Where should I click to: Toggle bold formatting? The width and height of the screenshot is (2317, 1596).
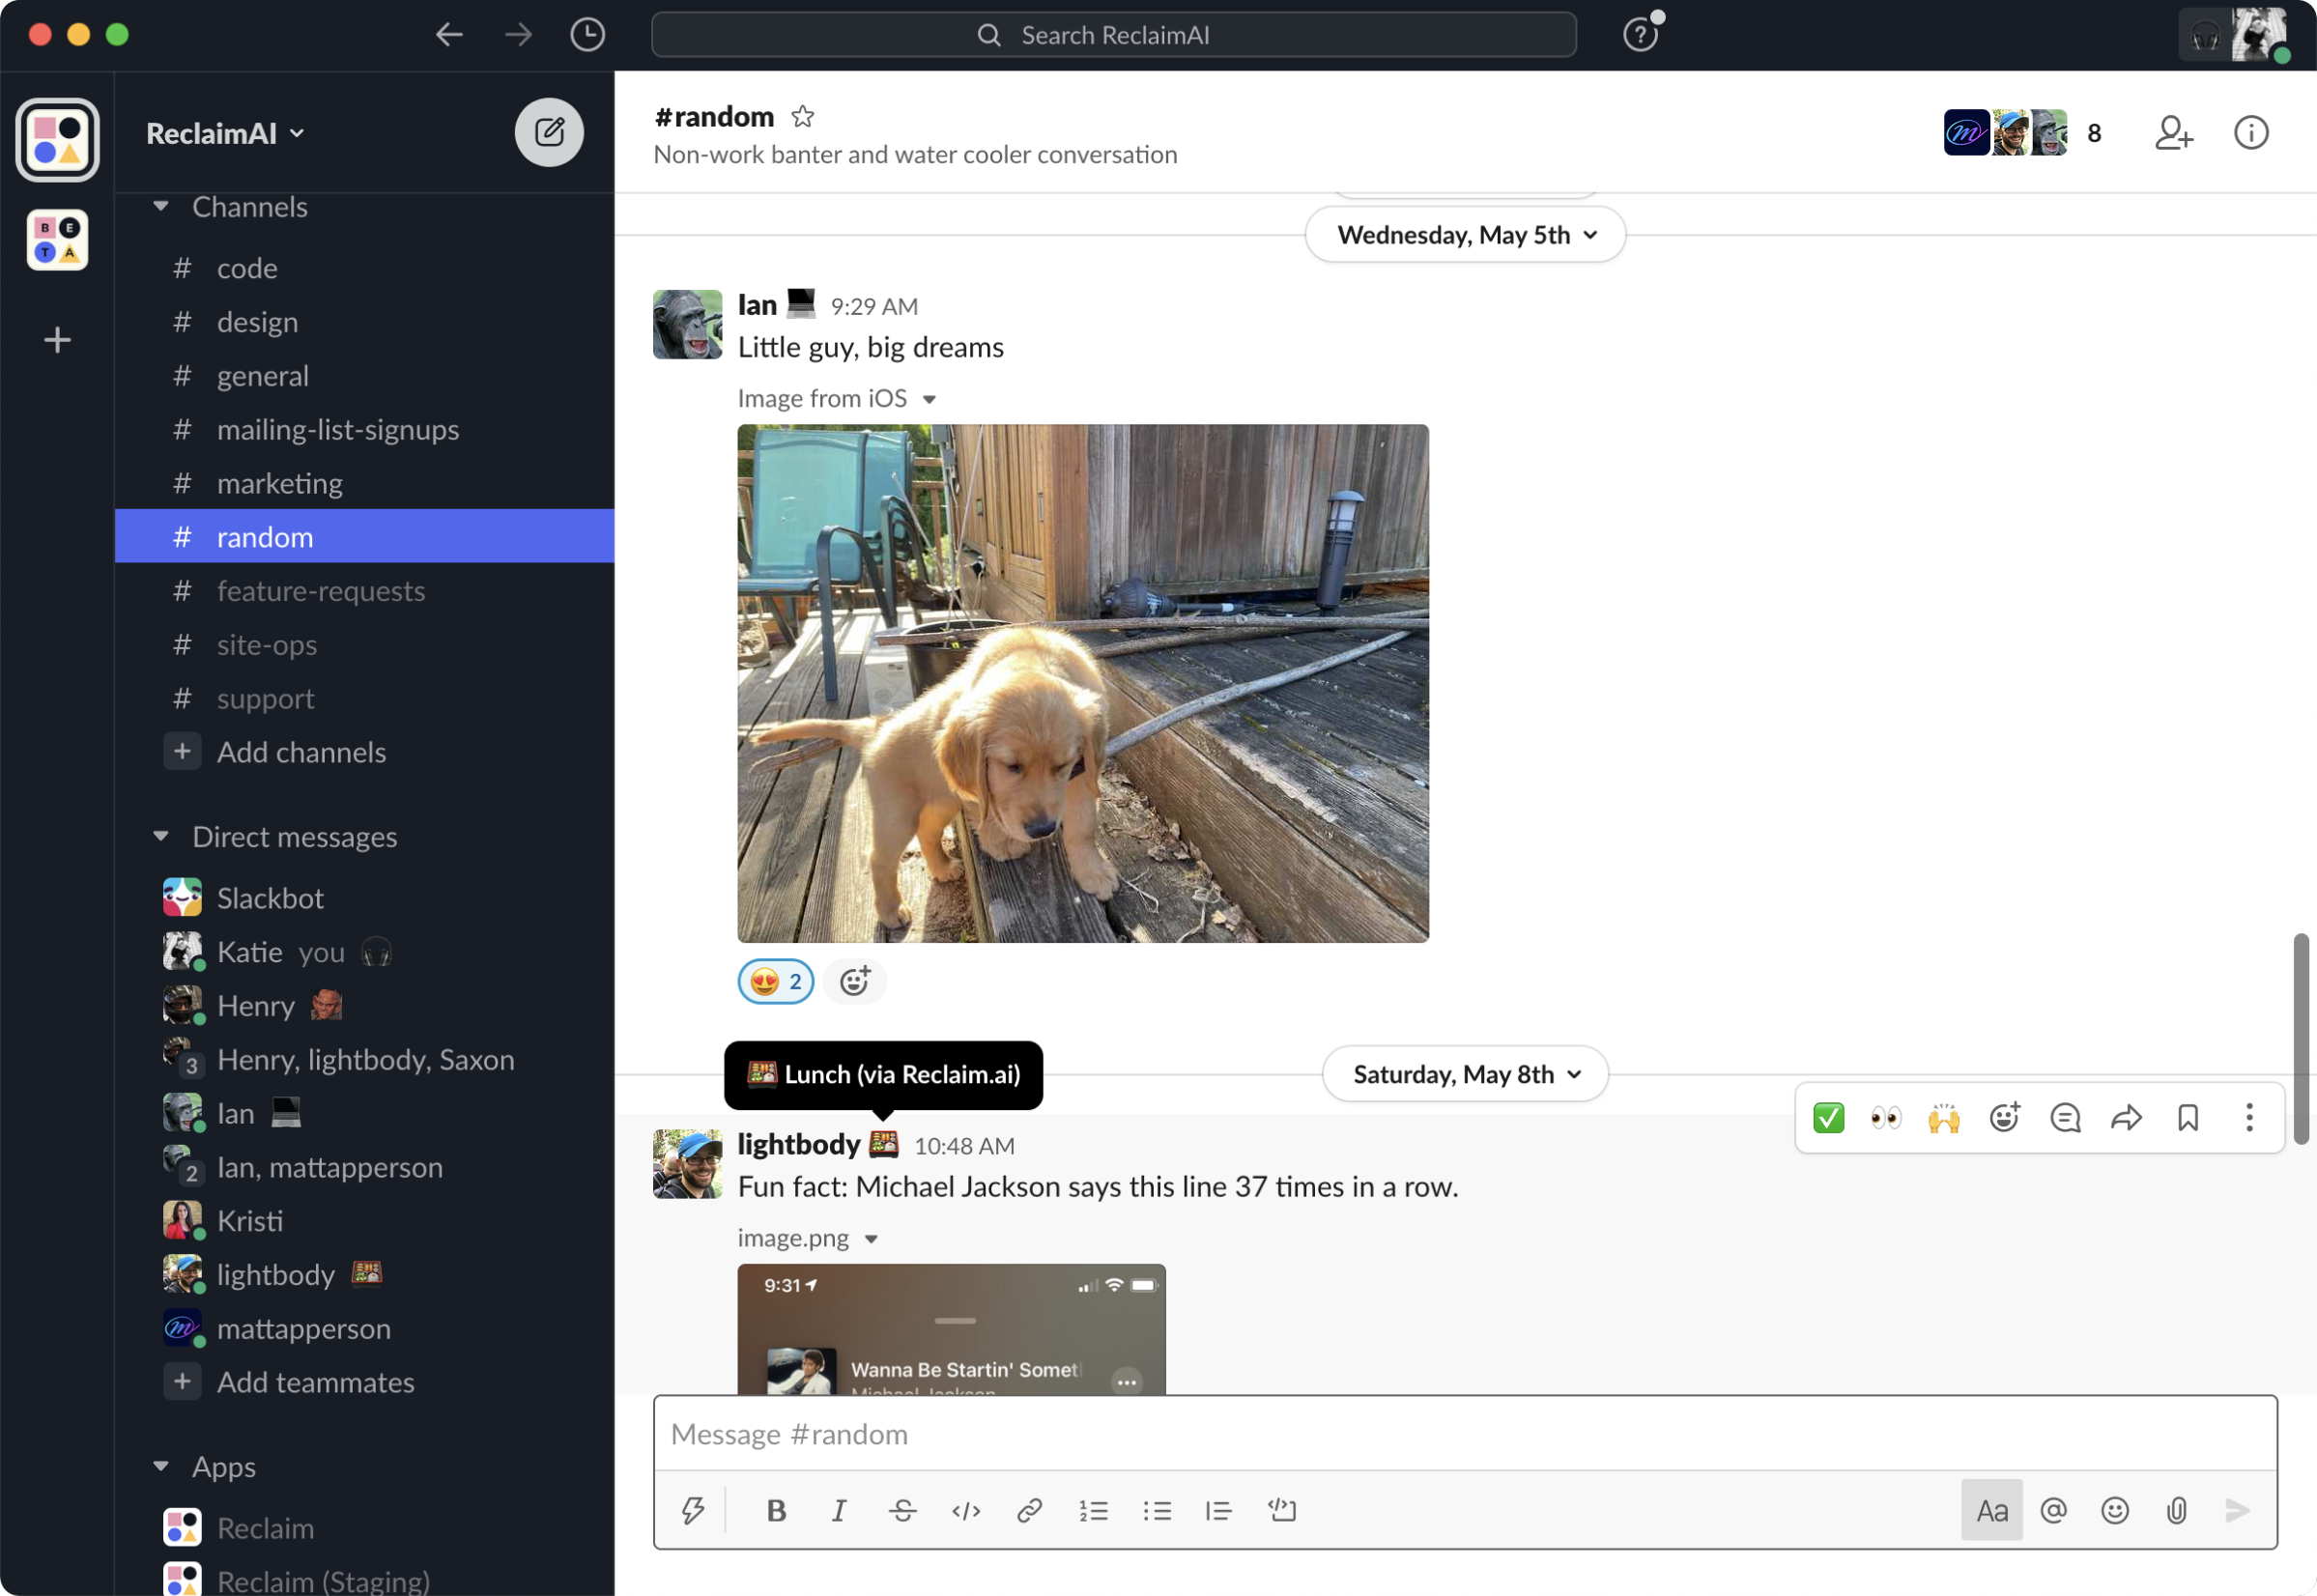pyautogui.click(x=776, y=1510)
